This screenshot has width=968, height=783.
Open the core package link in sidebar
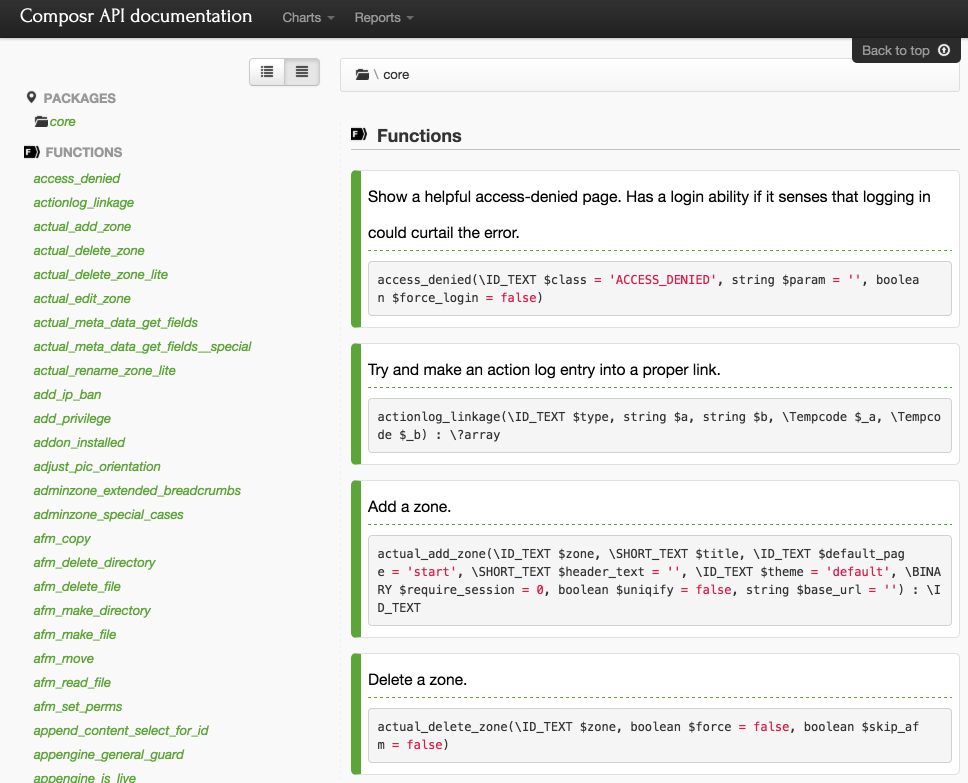62,122
